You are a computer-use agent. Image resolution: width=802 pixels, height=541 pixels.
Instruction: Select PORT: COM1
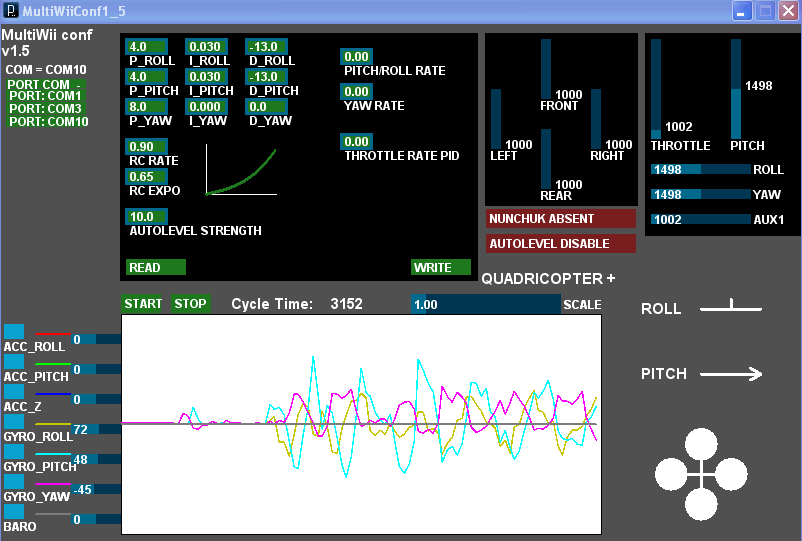click(45, 96)
